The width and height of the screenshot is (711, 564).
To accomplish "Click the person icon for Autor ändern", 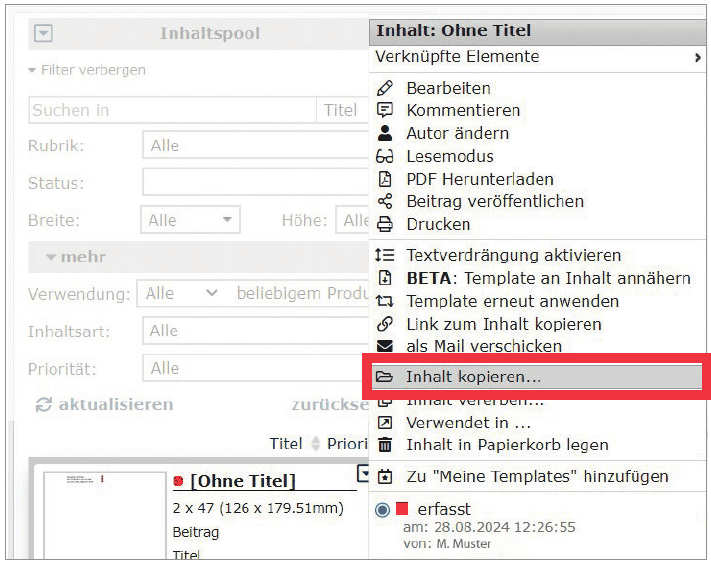I will click(385, 133).
